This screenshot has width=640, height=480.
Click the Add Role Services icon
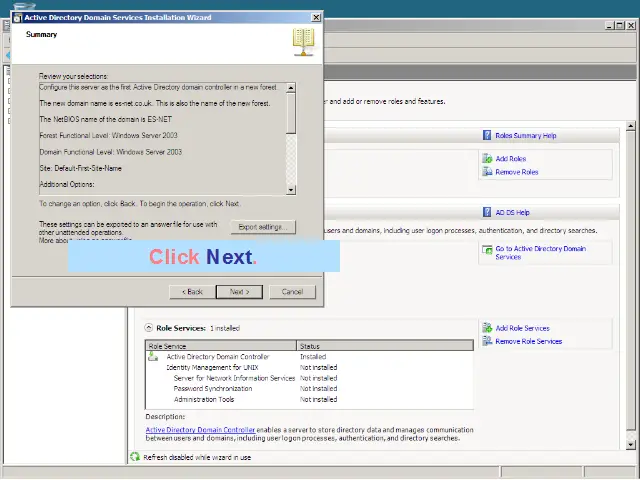487,327
